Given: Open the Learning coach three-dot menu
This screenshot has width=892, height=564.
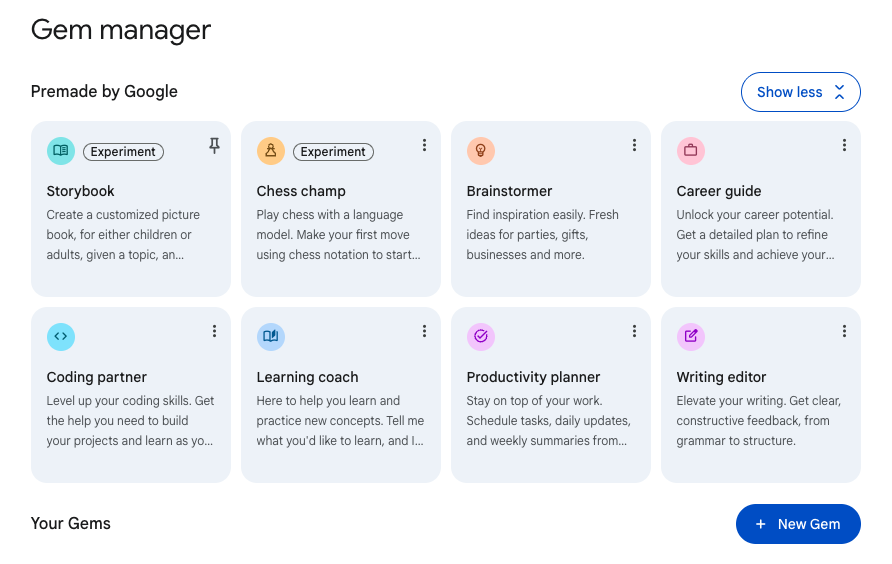Looking at the screenshot, I should click(424, 332).
